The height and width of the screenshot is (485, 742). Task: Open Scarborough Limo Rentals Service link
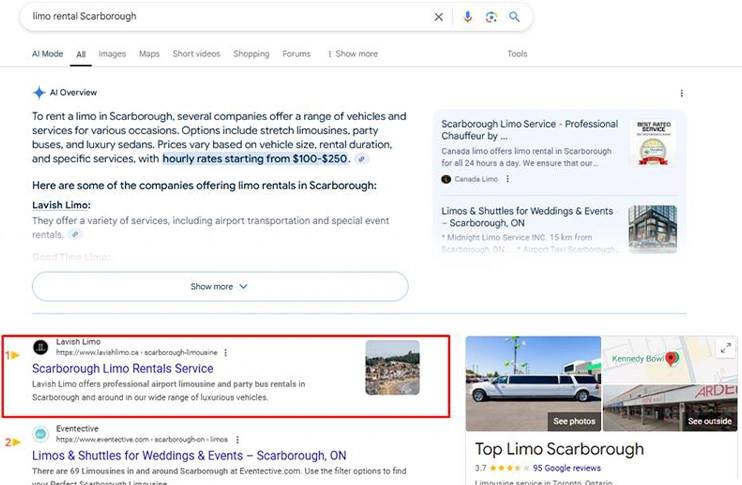pos(123,369)
